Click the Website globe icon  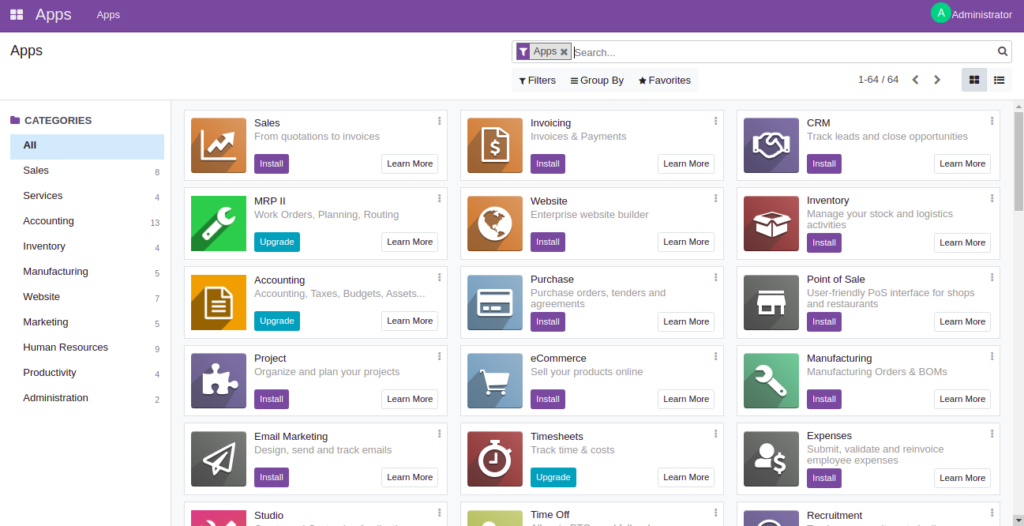pyautogui.click(x=494, y=223)
